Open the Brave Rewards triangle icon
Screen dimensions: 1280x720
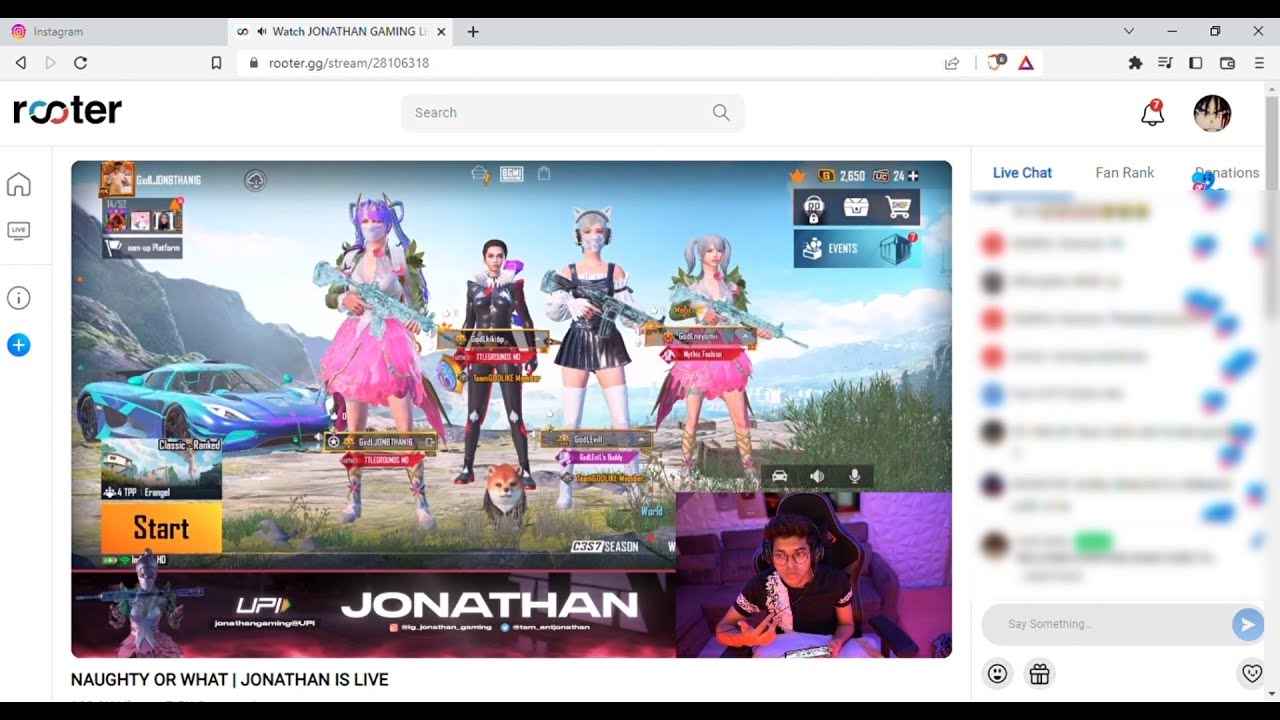pos(1026,63)
